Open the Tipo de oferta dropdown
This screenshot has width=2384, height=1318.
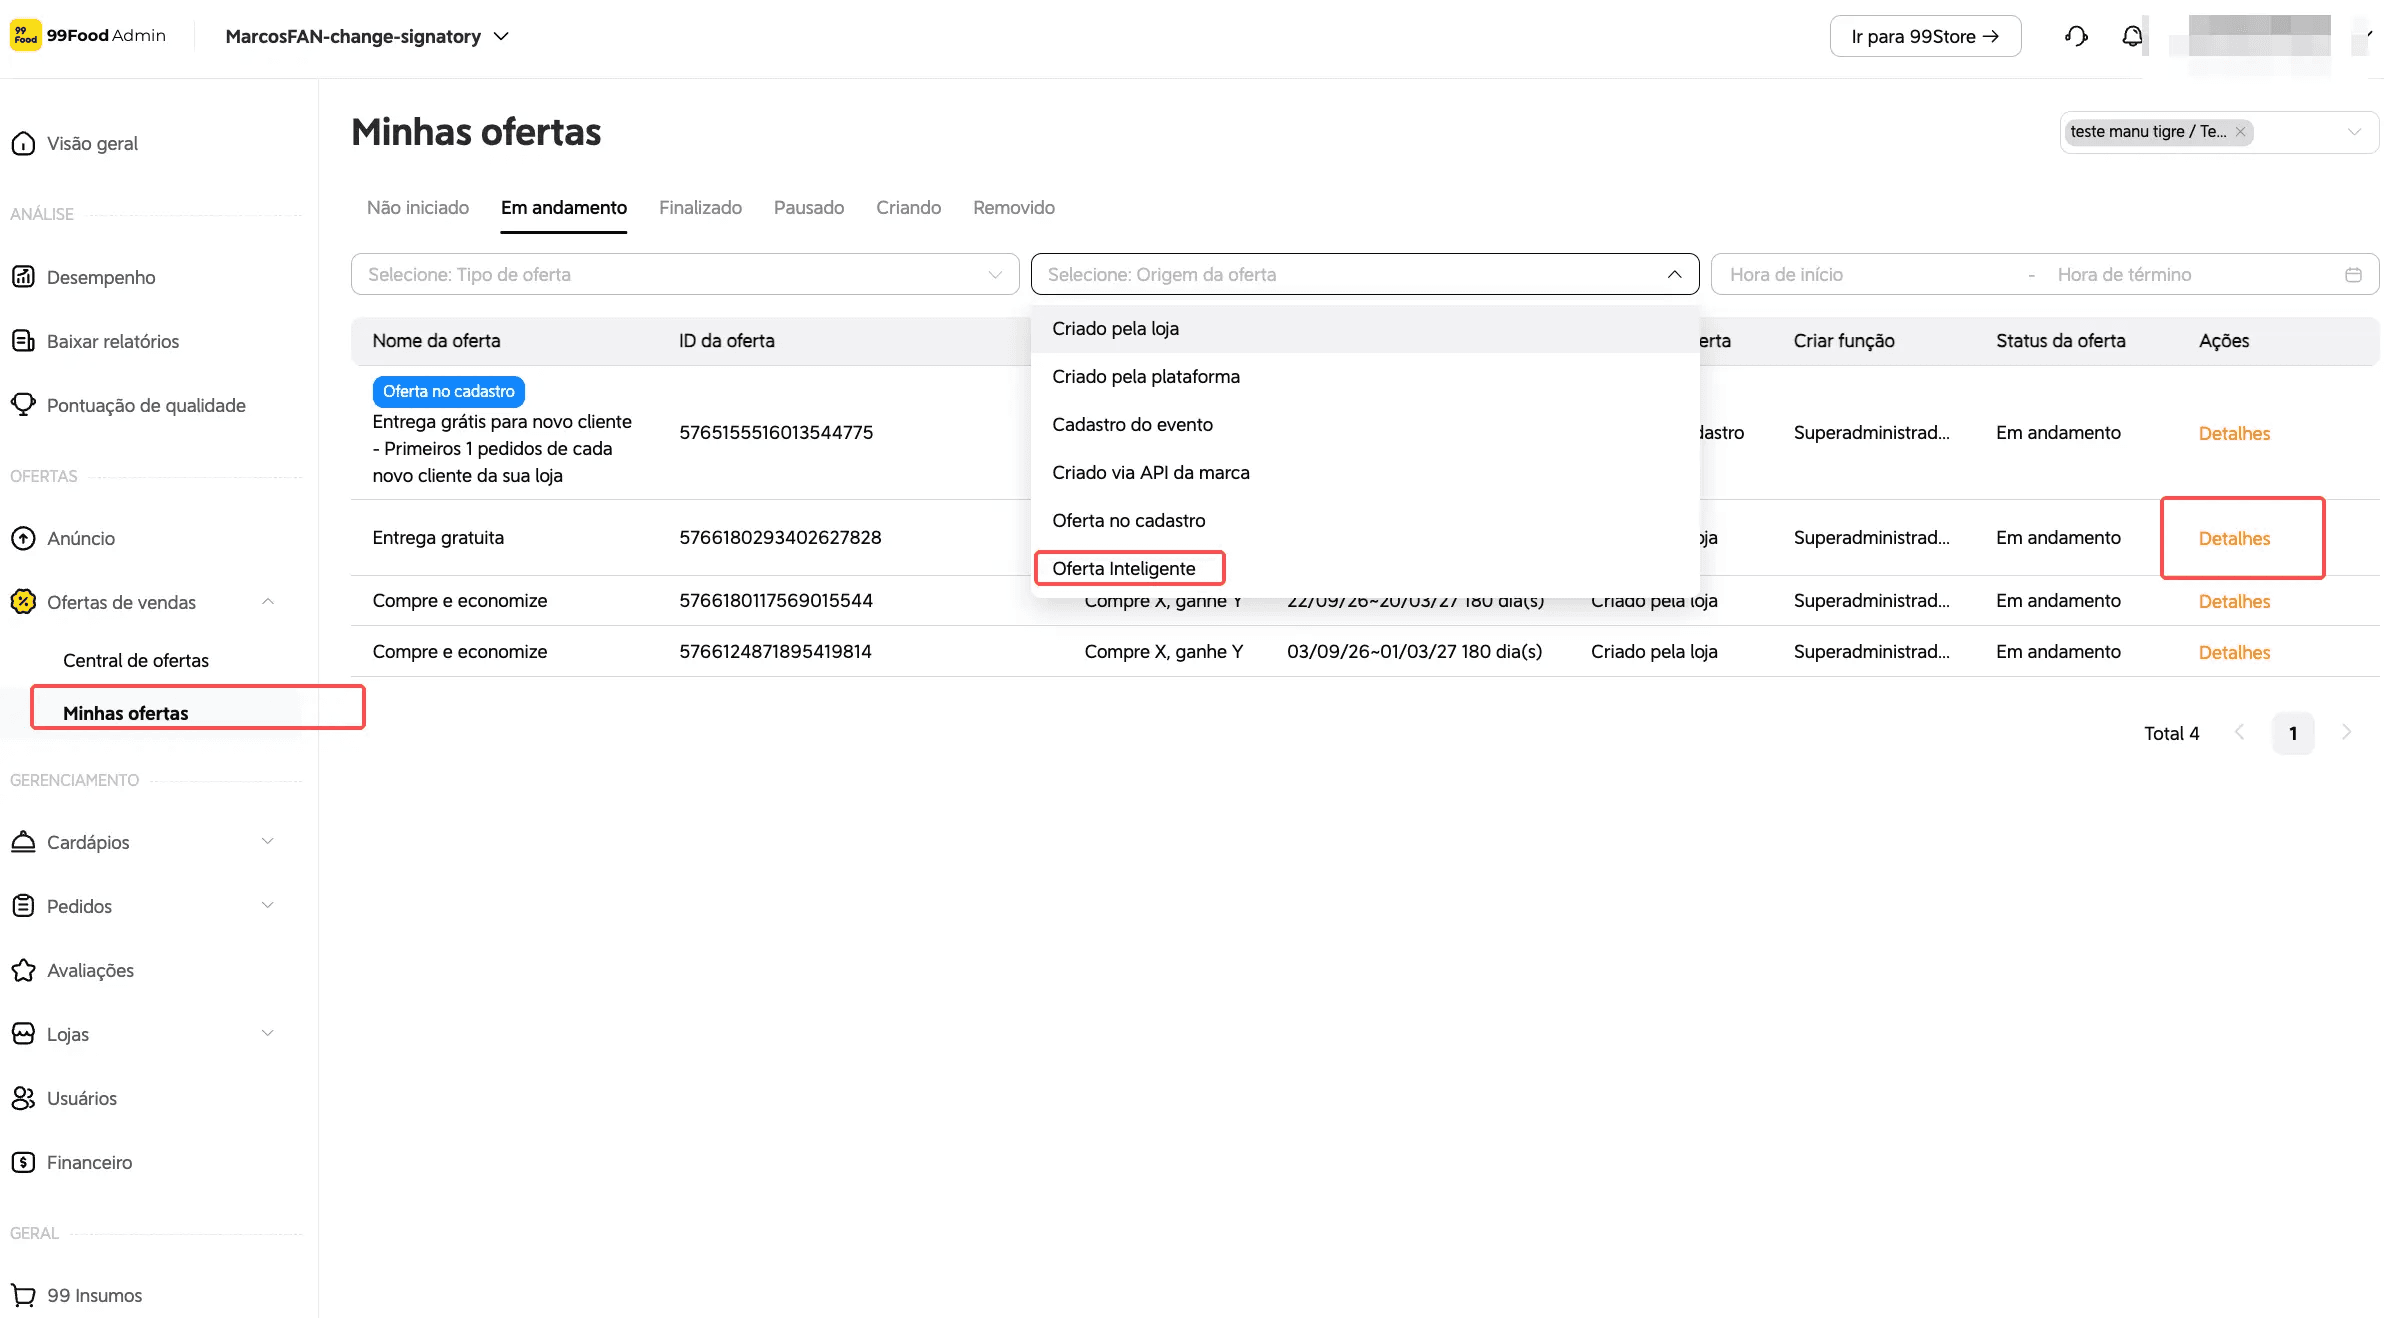(685, 274)
